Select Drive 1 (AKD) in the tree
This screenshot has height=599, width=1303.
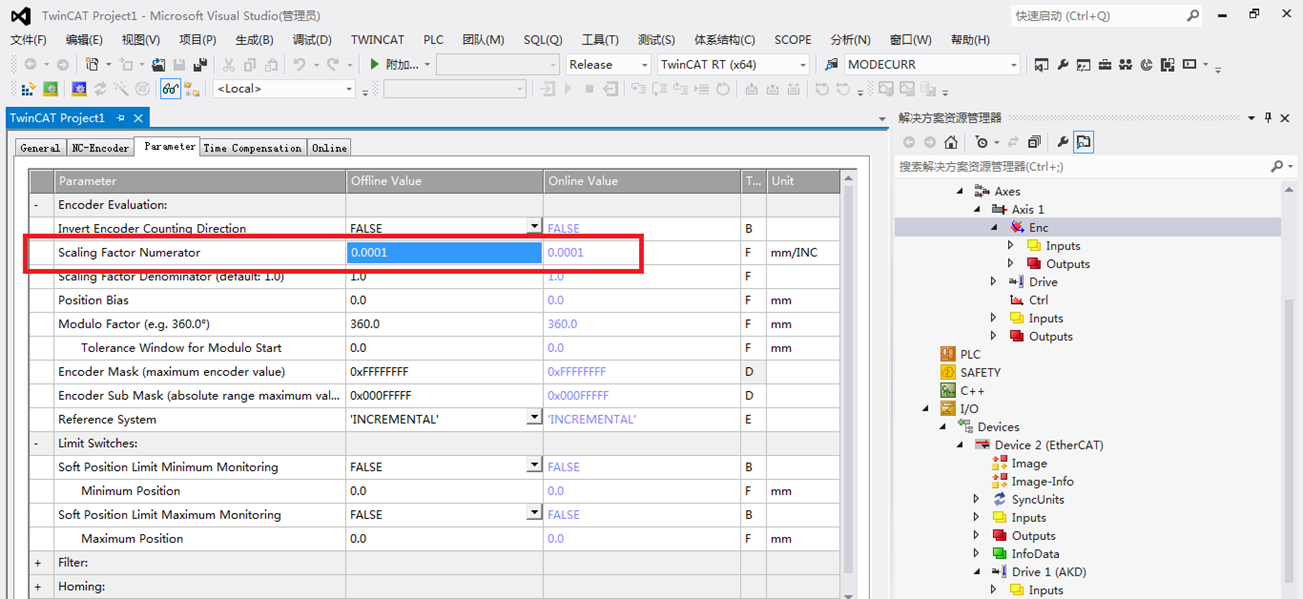point(1048,572)
